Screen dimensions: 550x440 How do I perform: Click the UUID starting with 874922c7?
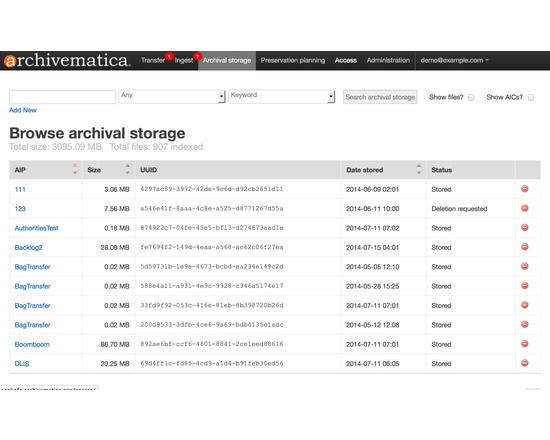[x=212, y=227]
